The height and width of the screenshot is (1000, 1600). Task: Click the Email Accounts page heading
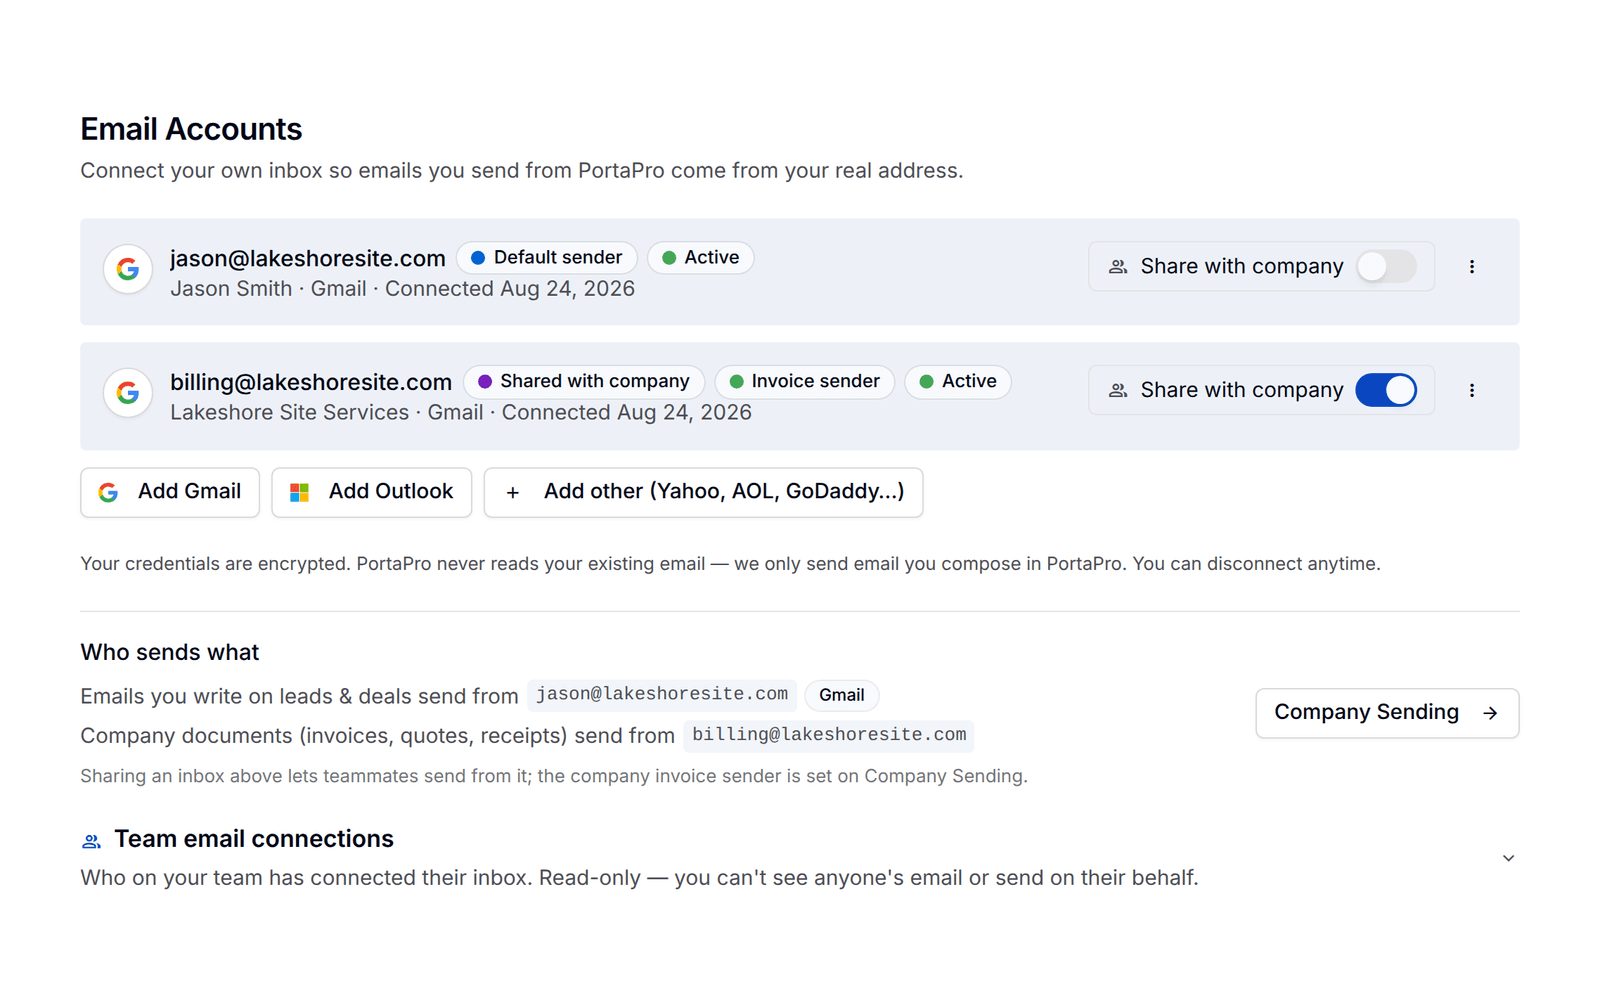pos(191,129)
